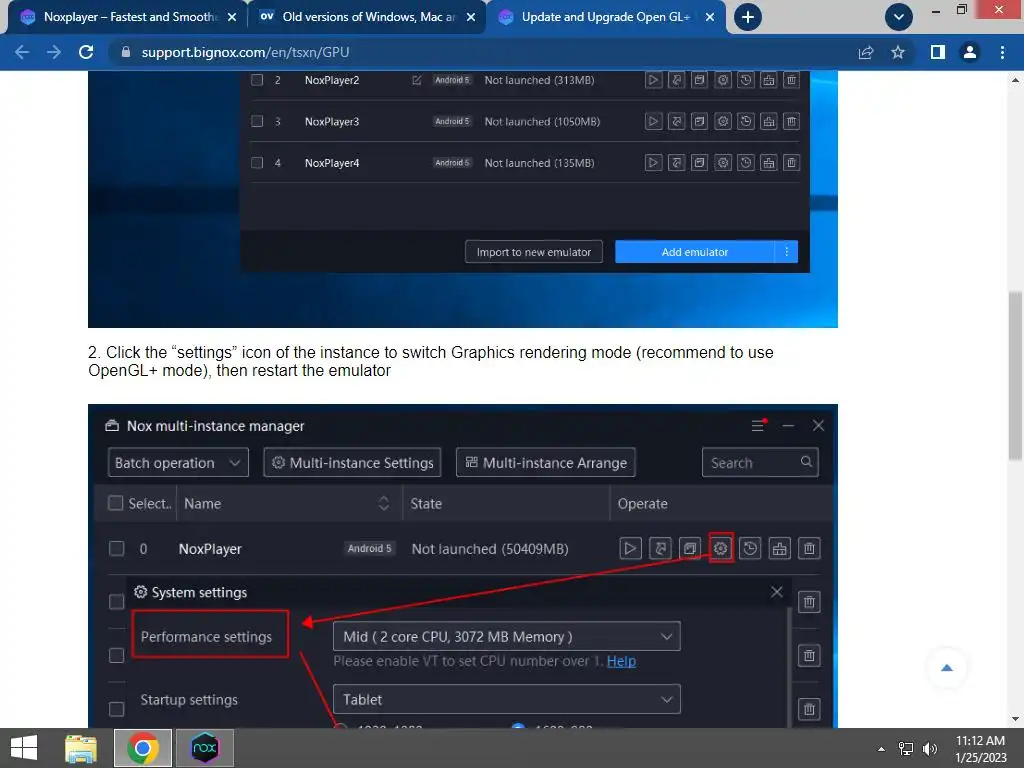Viewport: 1024px width, 768px height.
Task: Open File Explorer from the taskbar
Action: click(x=81, y=748)
